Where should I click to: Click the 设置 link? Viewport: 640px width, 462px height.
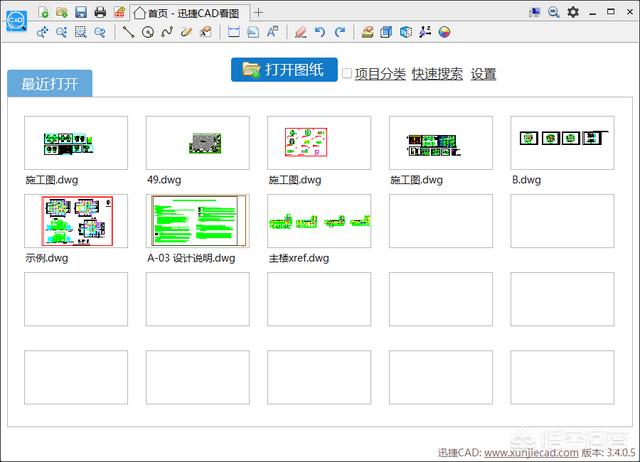tap(483, 74)
